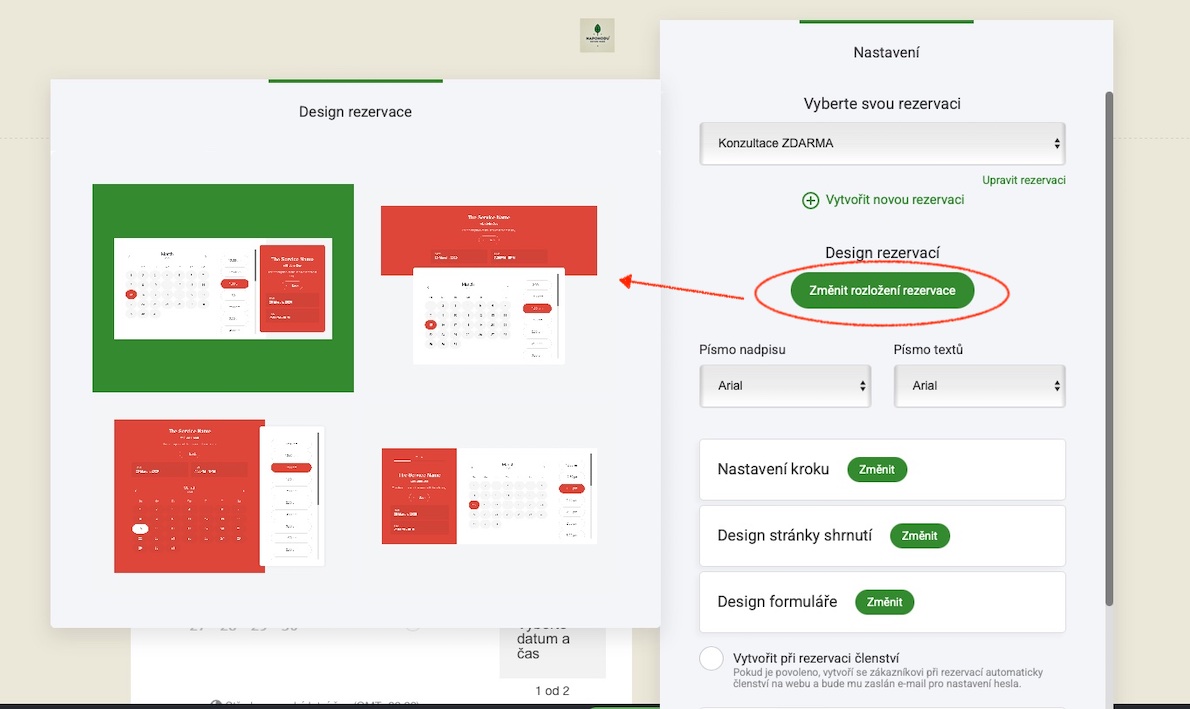Click Změnit next to Nastavení kroku

point(877,470)
